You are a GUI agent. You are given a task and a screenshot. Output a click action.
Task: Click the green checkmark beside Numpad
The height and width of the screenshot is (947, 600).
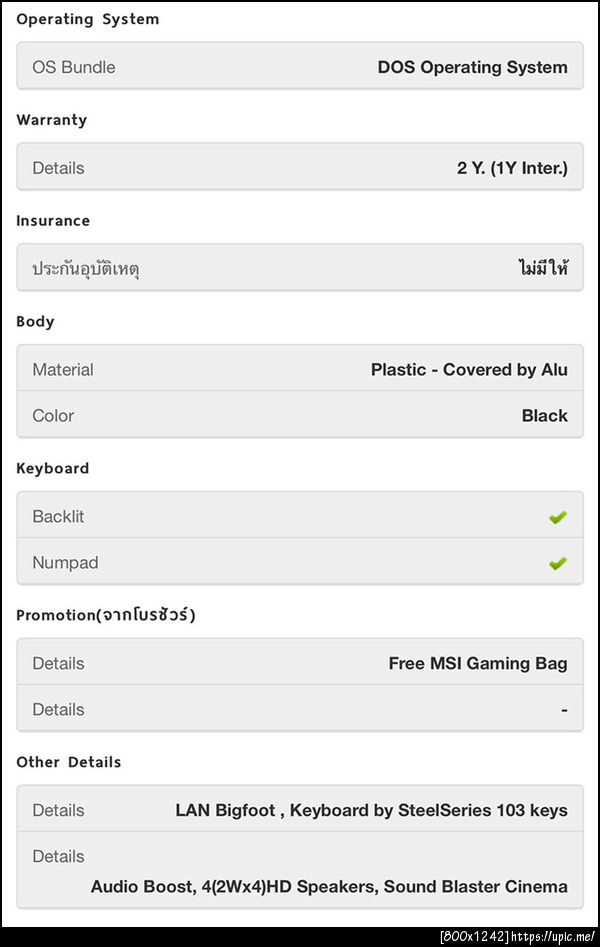point(557,563)
